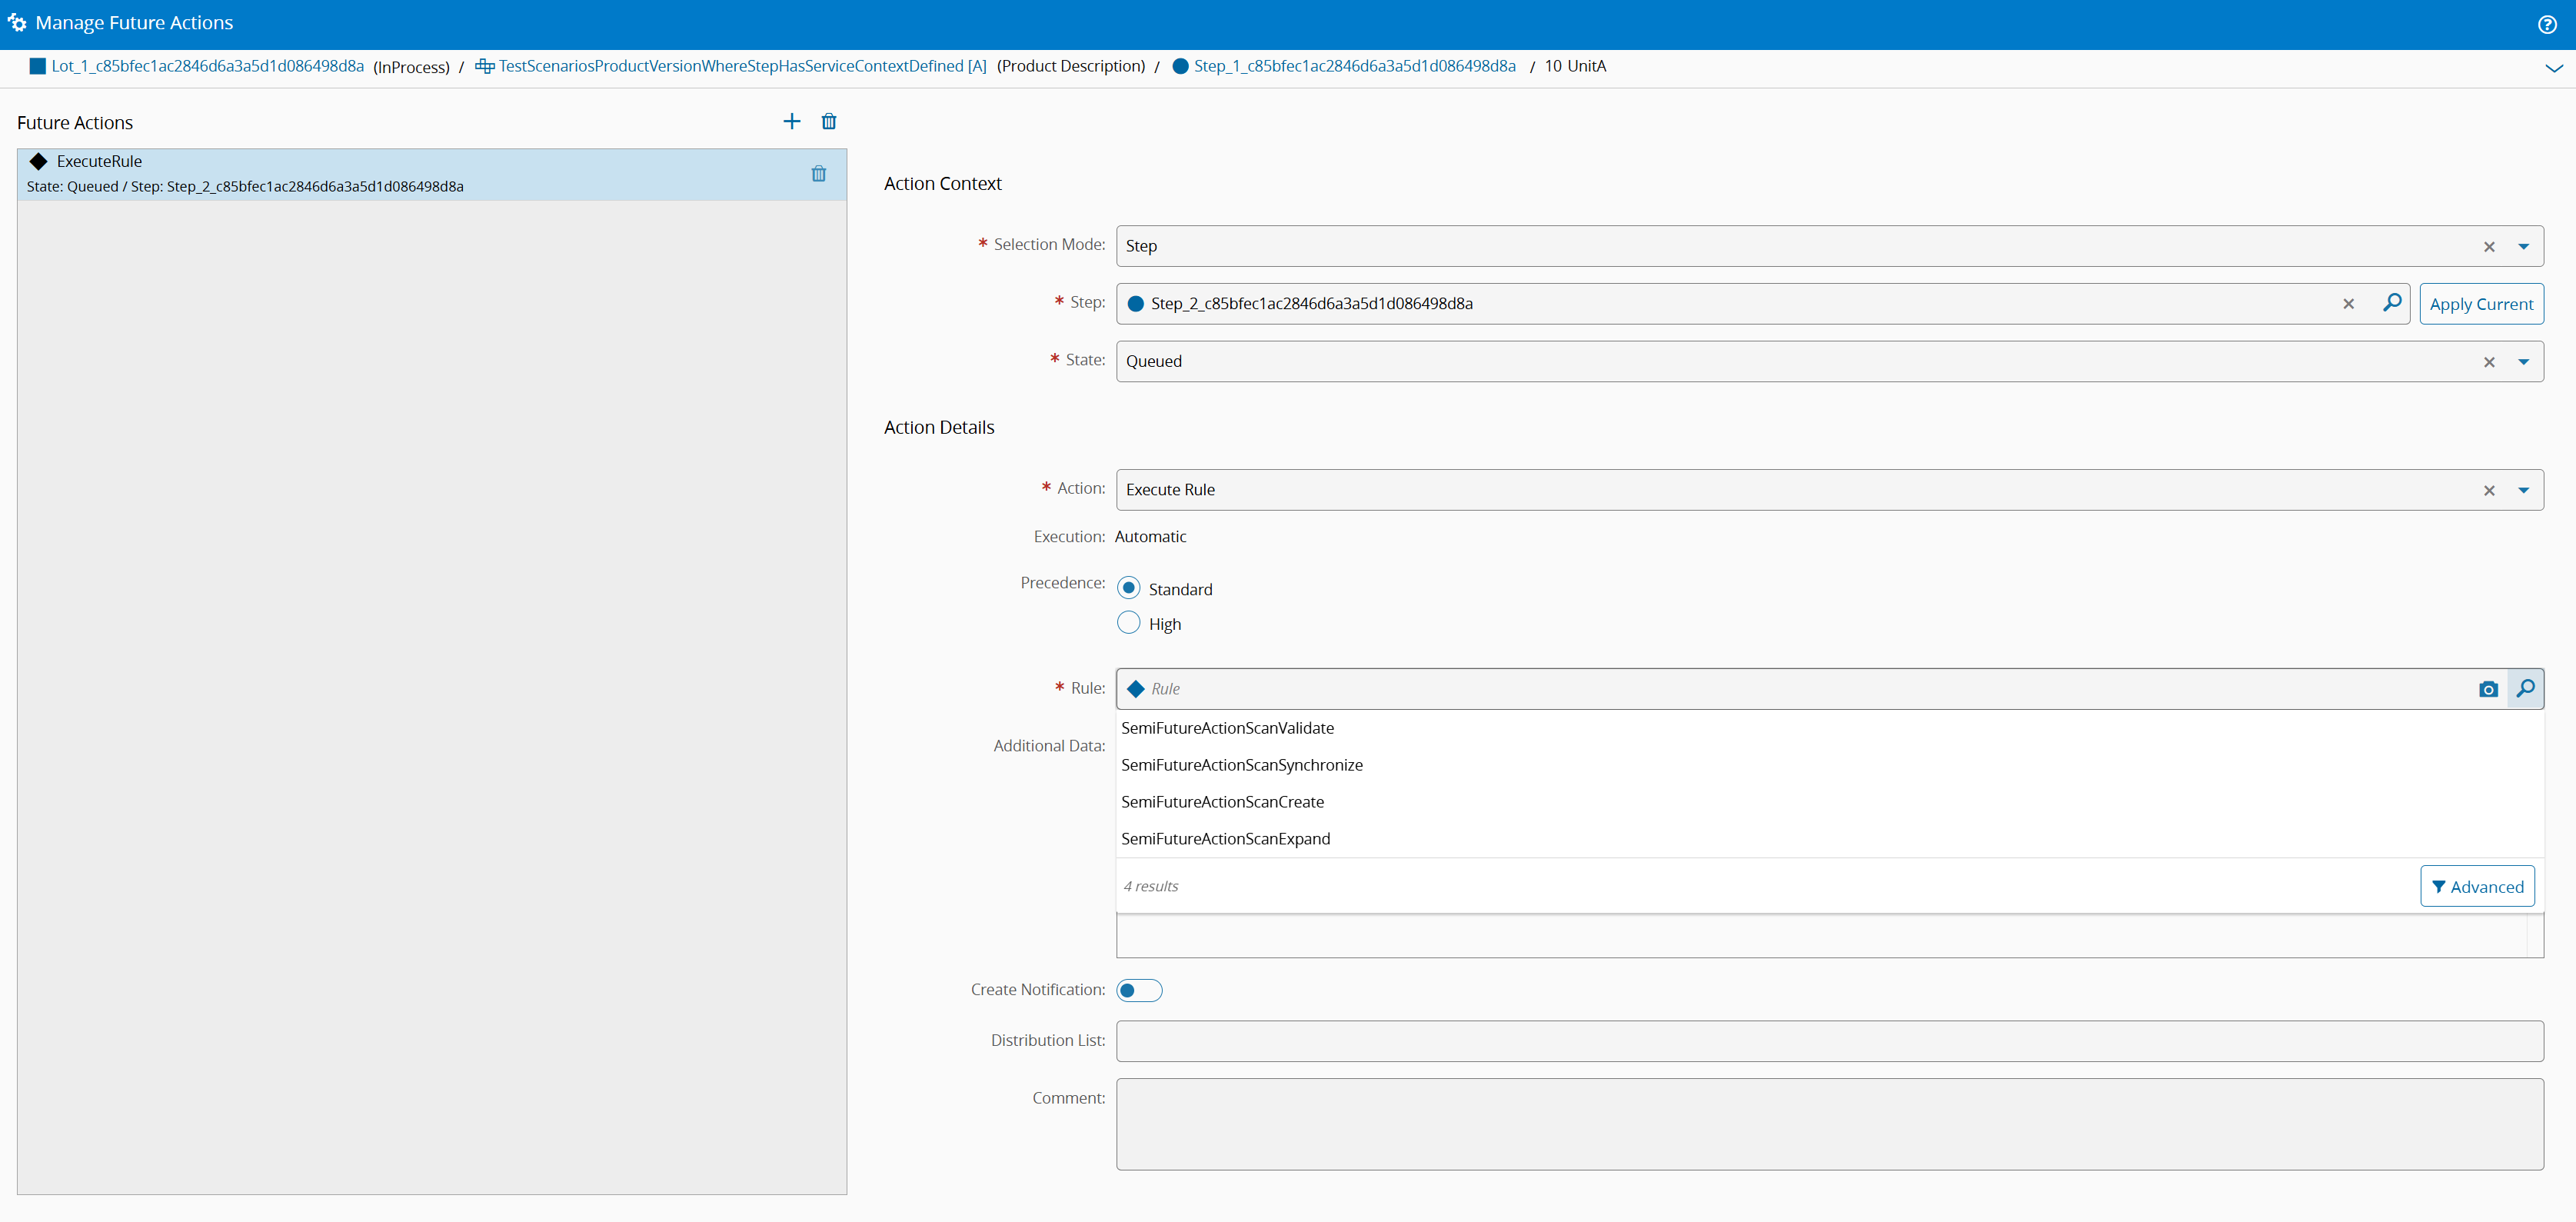Screen dimensions: 2576x1222
Task: Delete the ExecuteRule future action row
Action: pos(818,174)
